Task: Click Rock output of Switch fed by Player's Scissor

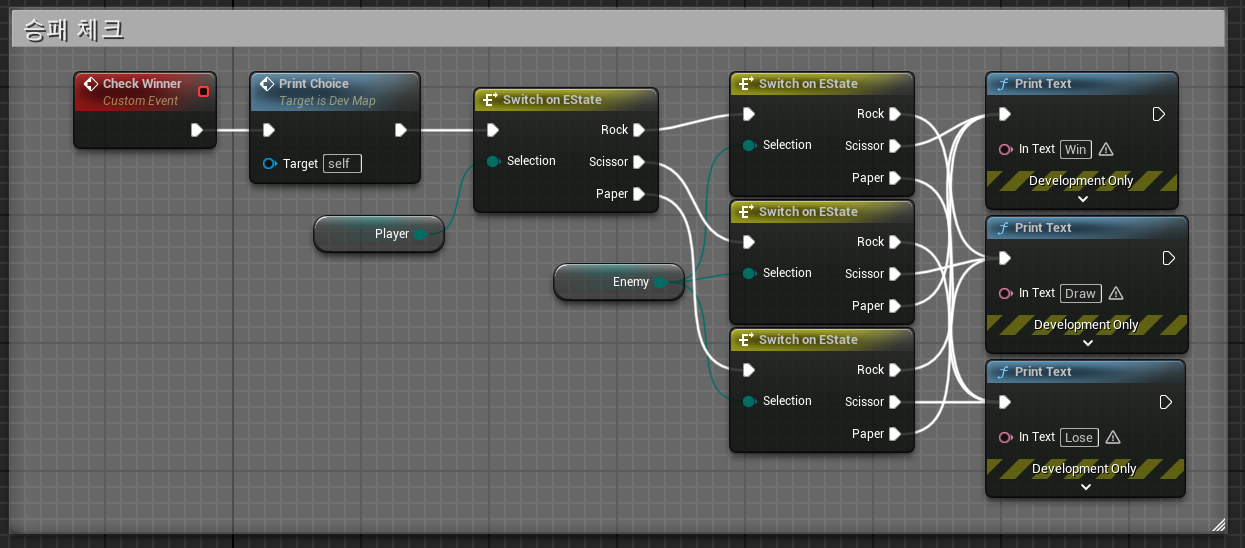Action: click(895, 242)
